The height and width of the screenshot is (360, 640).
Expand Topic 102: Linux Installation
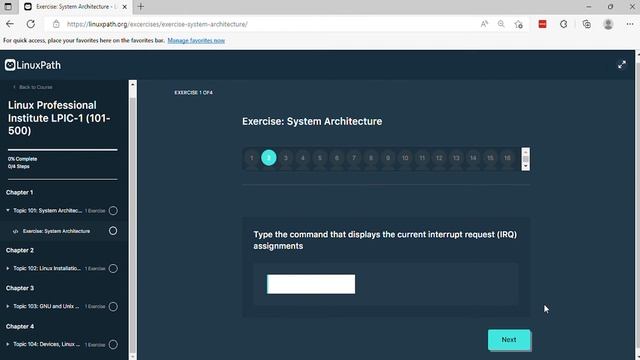tap(8, 268)
